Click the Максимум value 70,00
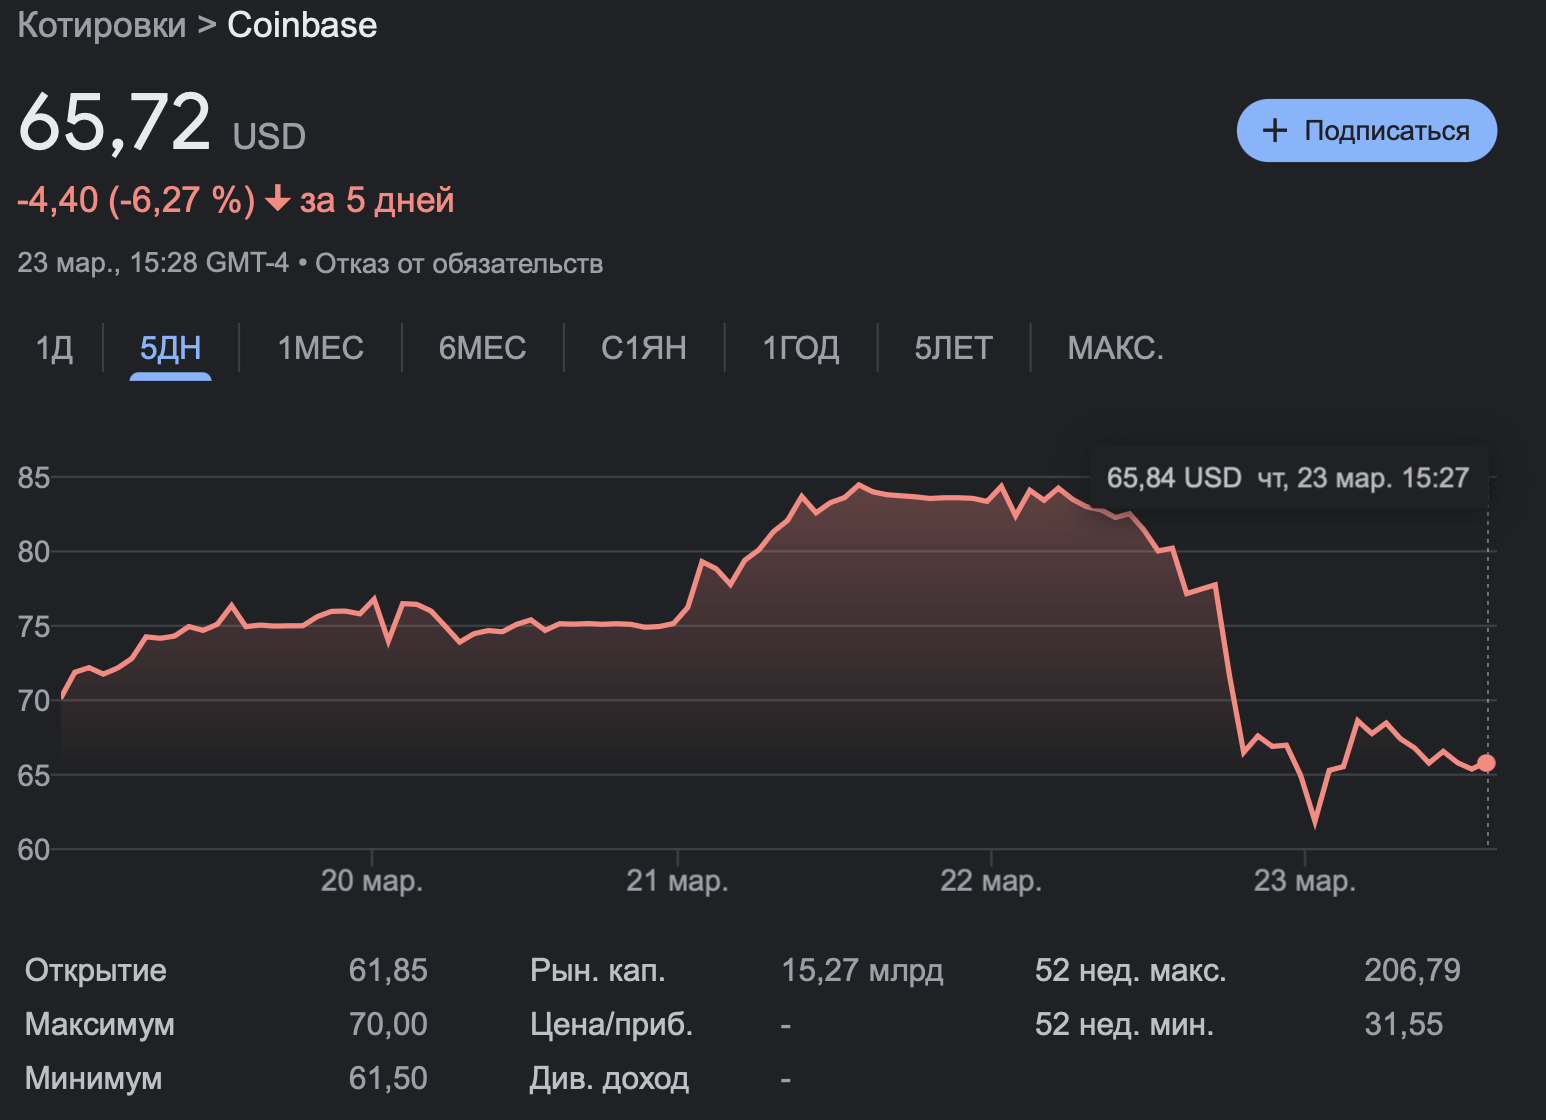Viewport: 1546px width, 1120px height. coord(388,1024)
